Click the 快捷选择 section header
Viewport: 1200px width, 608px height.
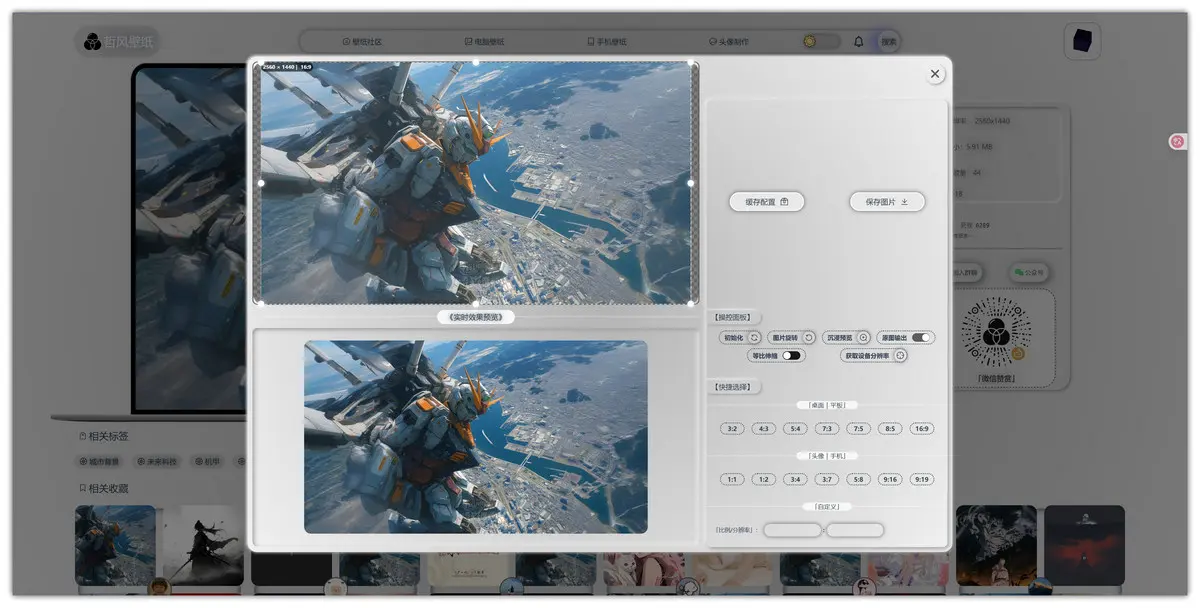(x=732, y=387)
